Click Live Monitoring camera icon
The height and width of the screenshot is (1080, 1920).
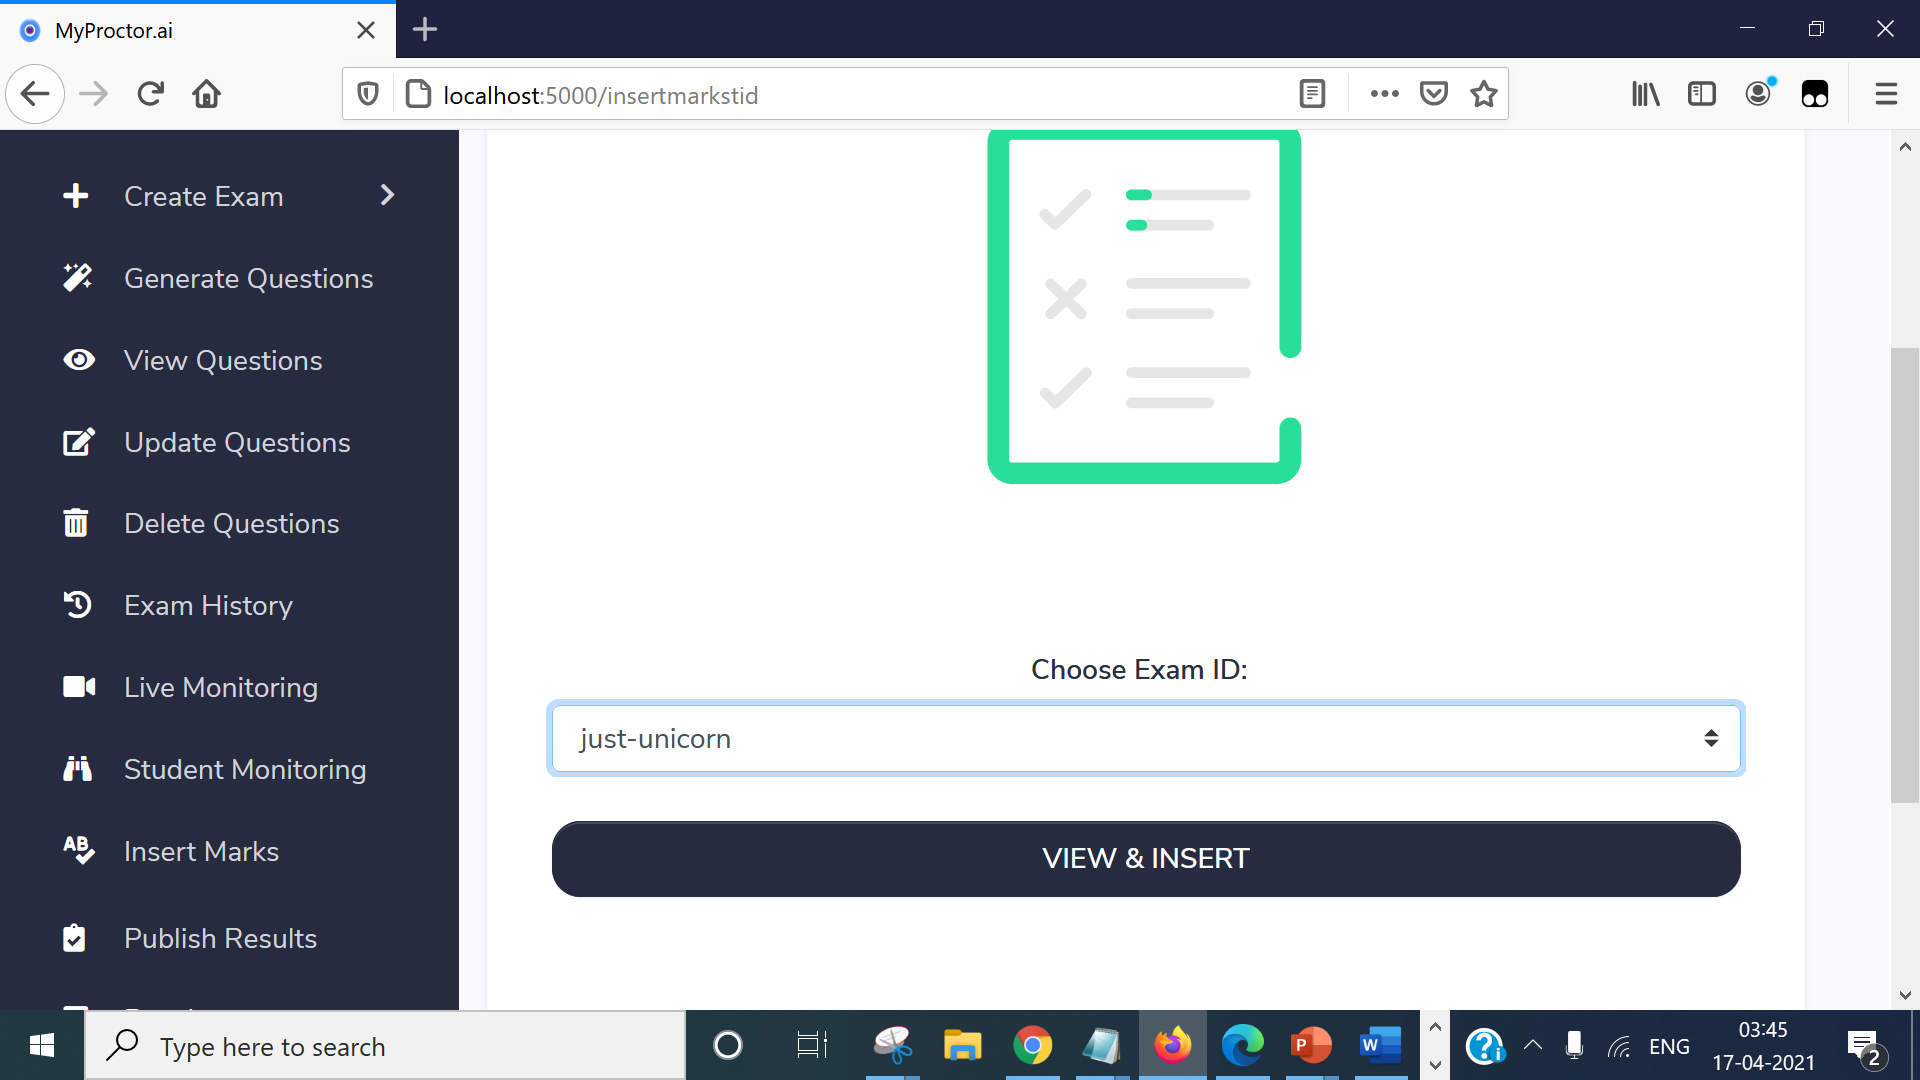coord(76,687)
